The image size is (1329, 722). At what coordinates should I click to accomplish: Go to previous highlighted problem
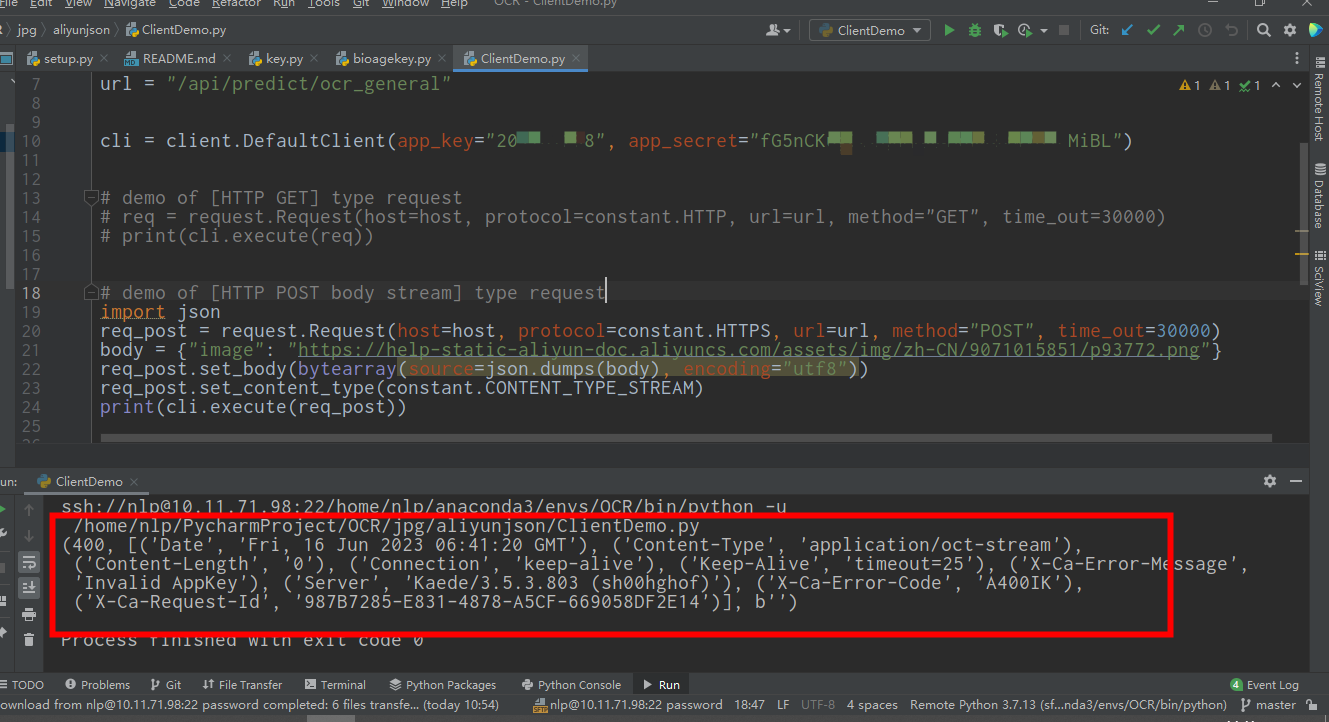pyautogui.click(x=1276, y=86)
